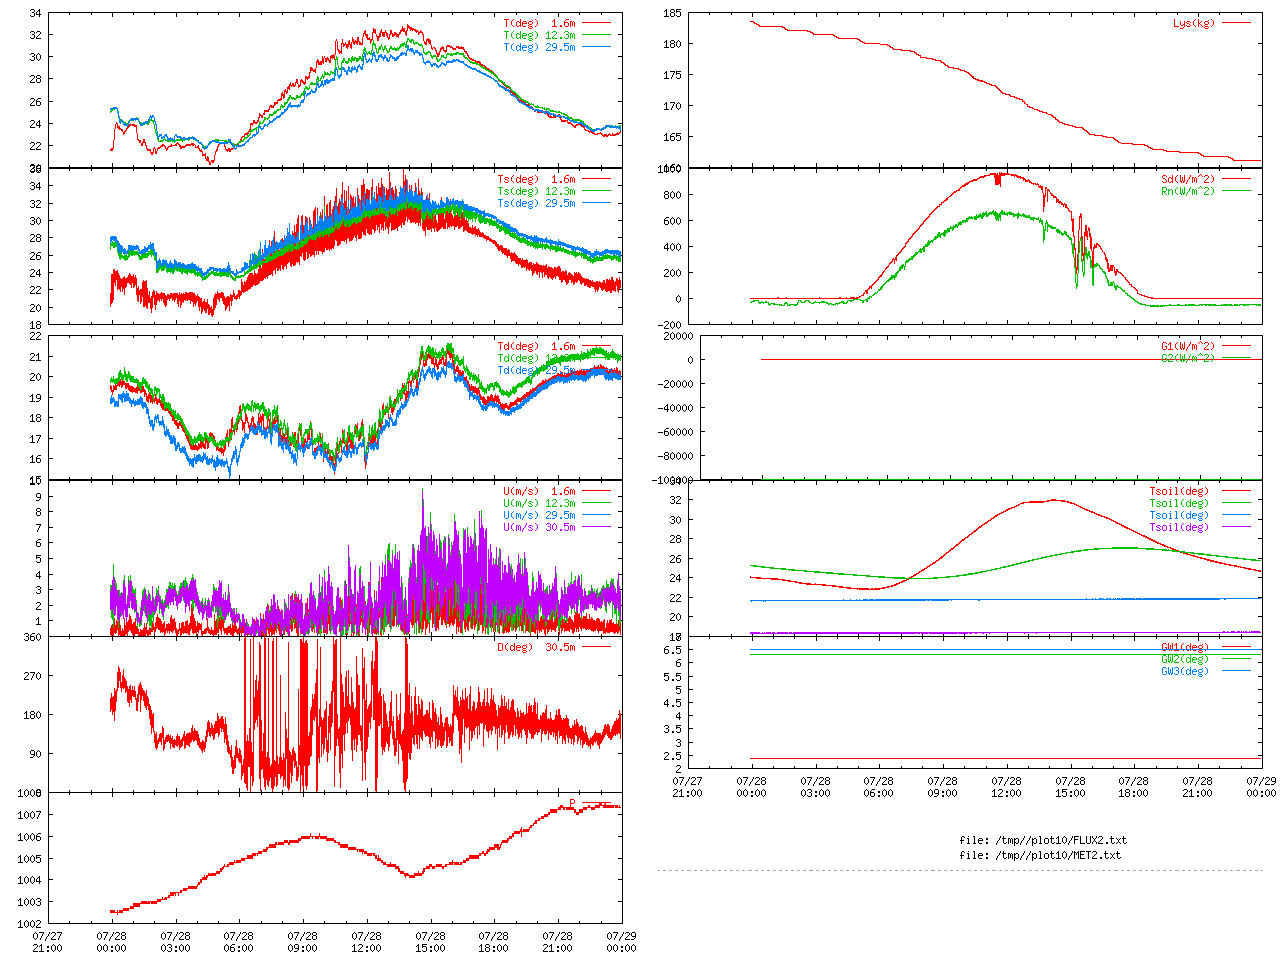
Task: Select the green Ts(deg) 12.3m legend label
Action: [536, 191]
